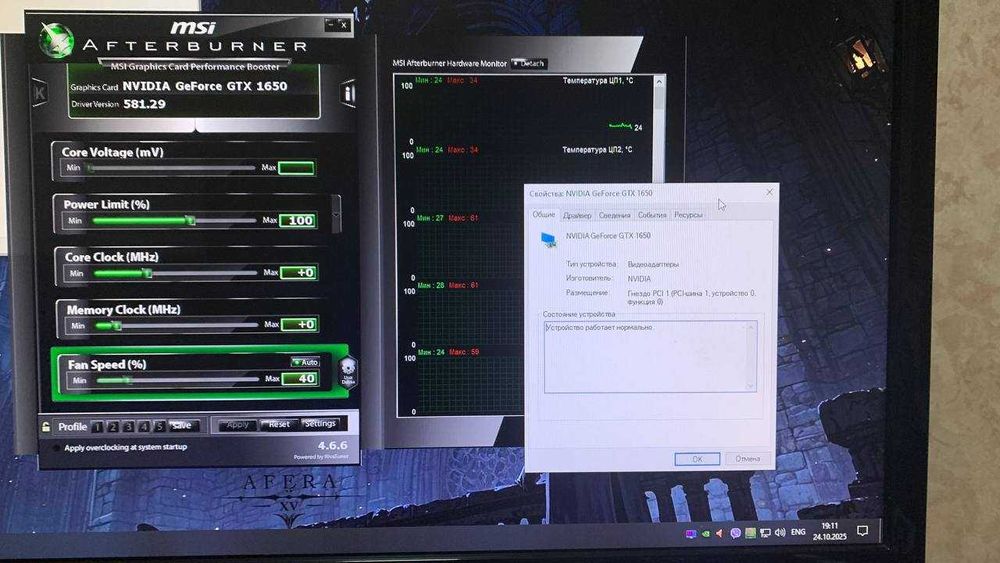Open the Viber tray icon
Image resolution: width=1000 pixels, height=563 pixels.
click(x=735, y=533)
